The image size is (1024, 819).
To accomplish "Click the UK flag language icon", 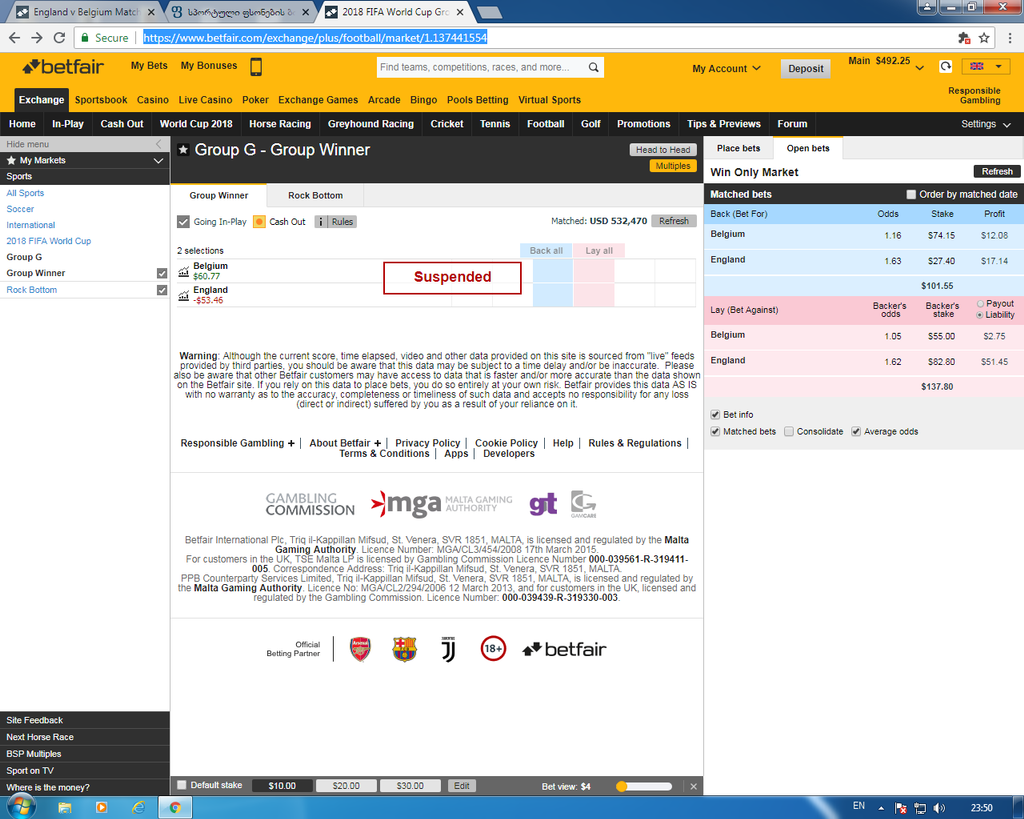I will coord(977,66).
